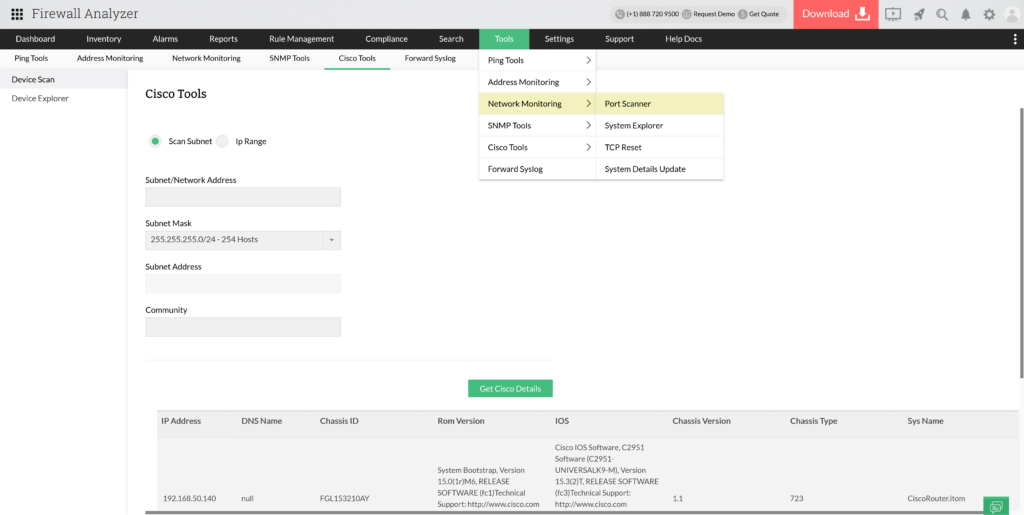
Task: Open the settings gear icon in header
Action: click(989, 14)
